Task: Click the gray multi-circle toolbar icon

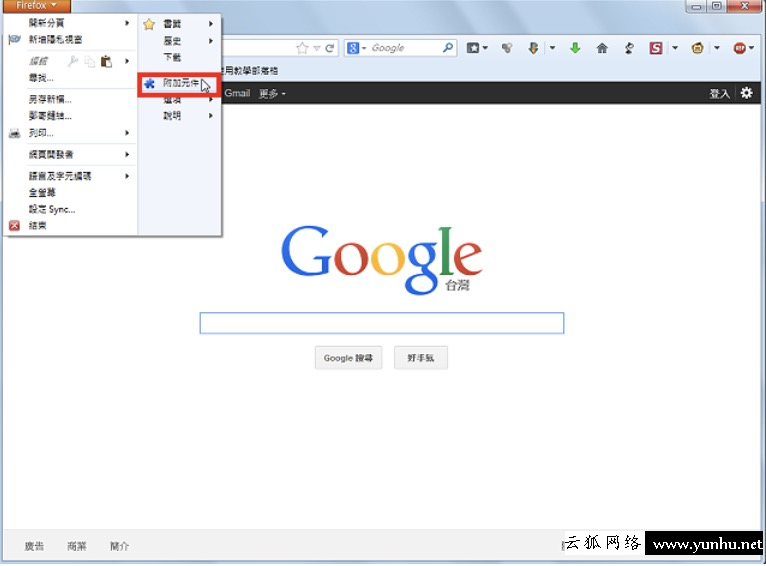Action: click(507, 48)
